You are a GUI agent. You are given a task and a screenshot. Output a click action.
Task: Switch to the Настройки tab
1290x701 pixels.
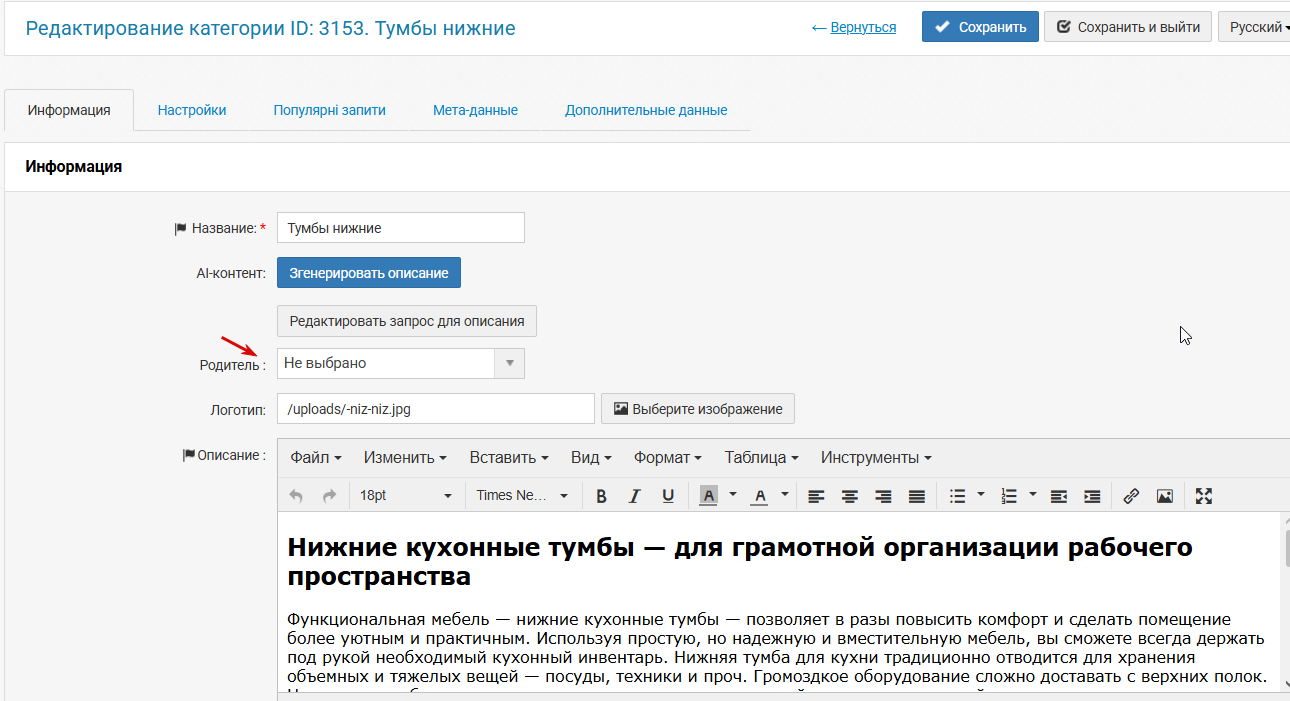(192, 110)
